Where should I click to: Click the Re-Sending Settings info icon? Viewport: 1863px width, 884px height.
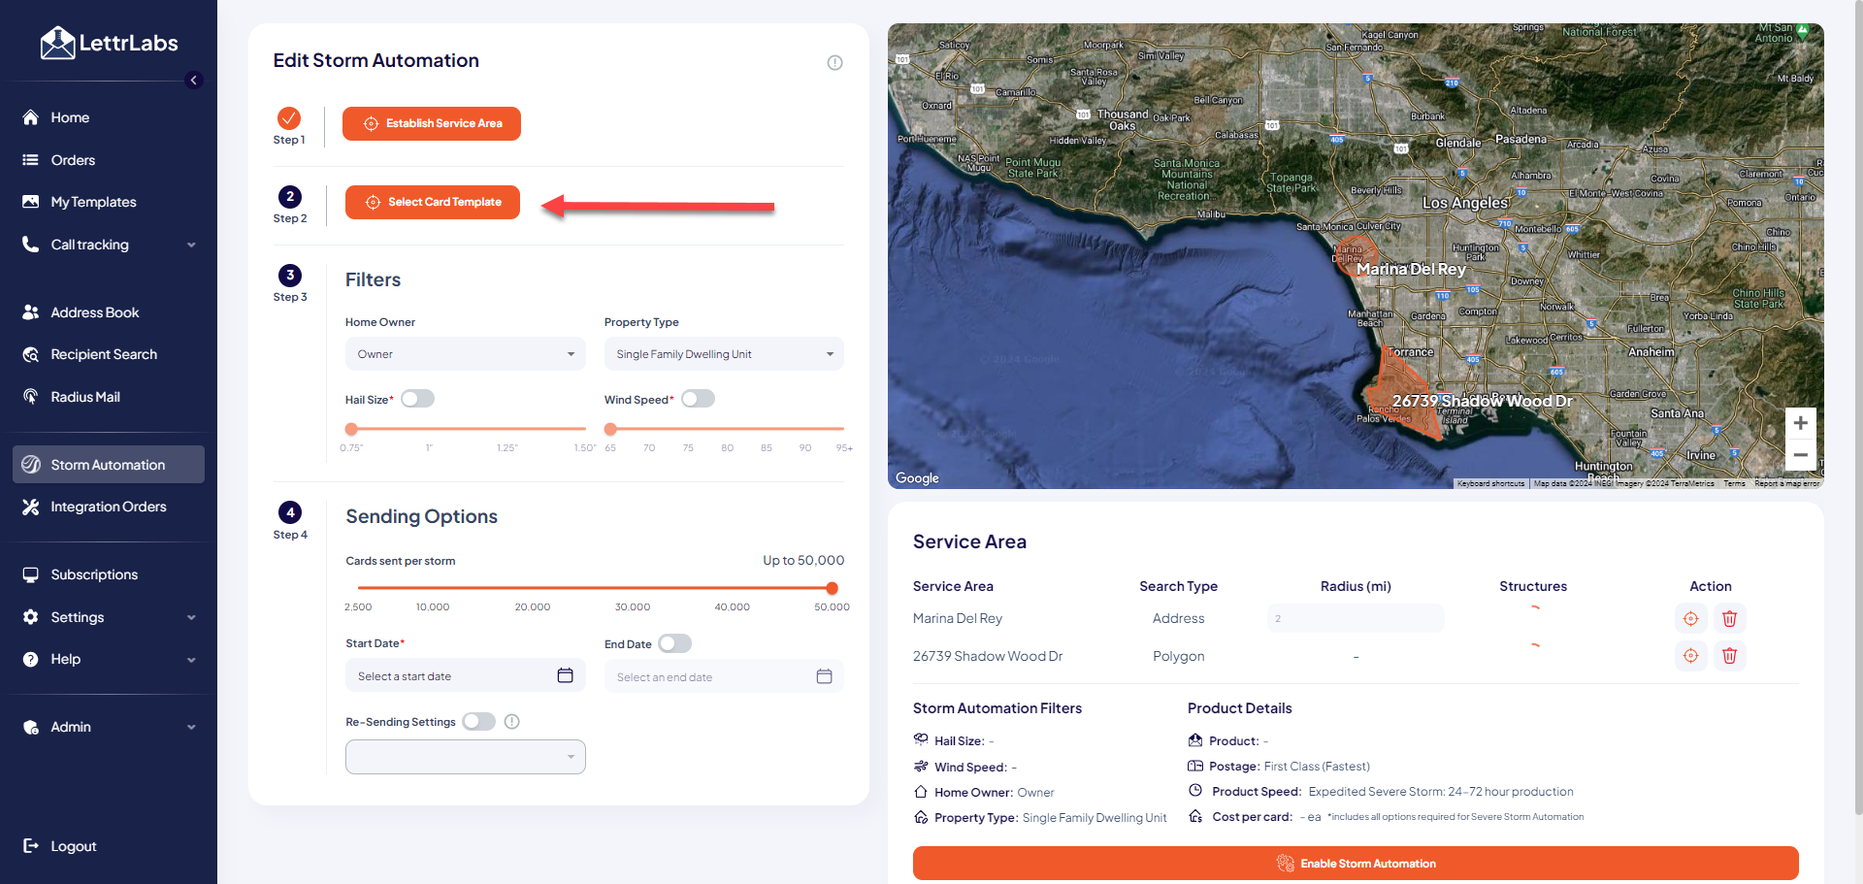(x=512, y=722)
